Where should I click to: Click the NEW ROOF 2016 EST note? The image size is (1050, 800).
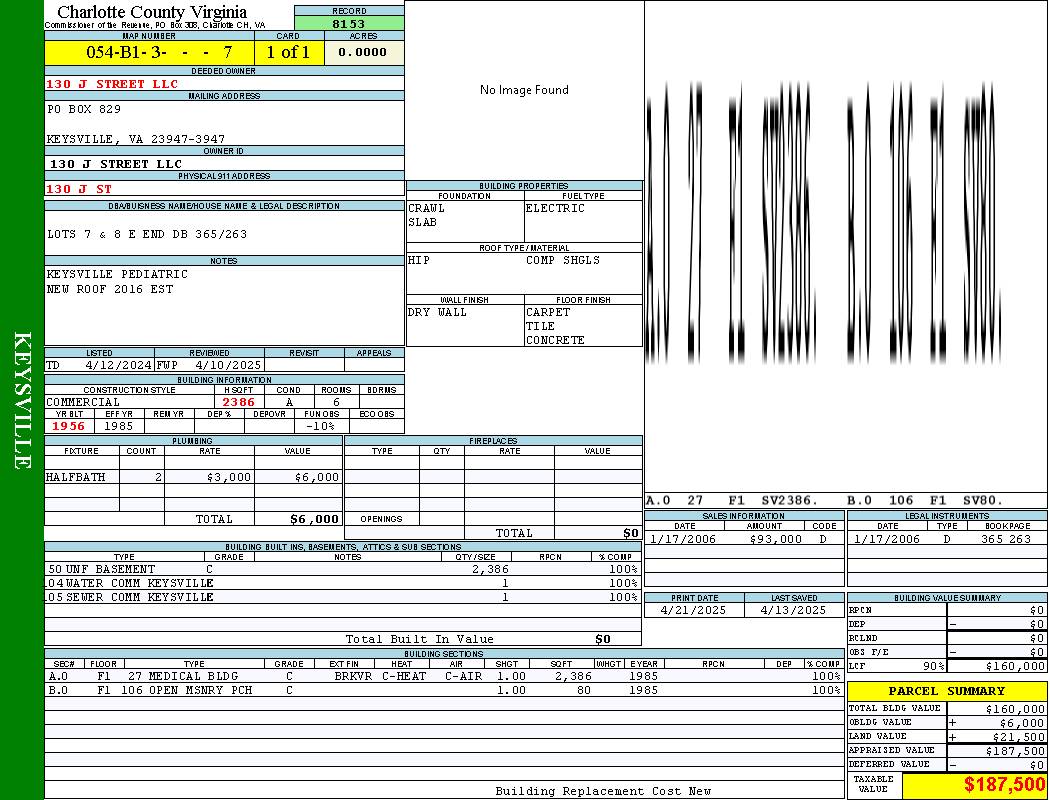(110, 289)
